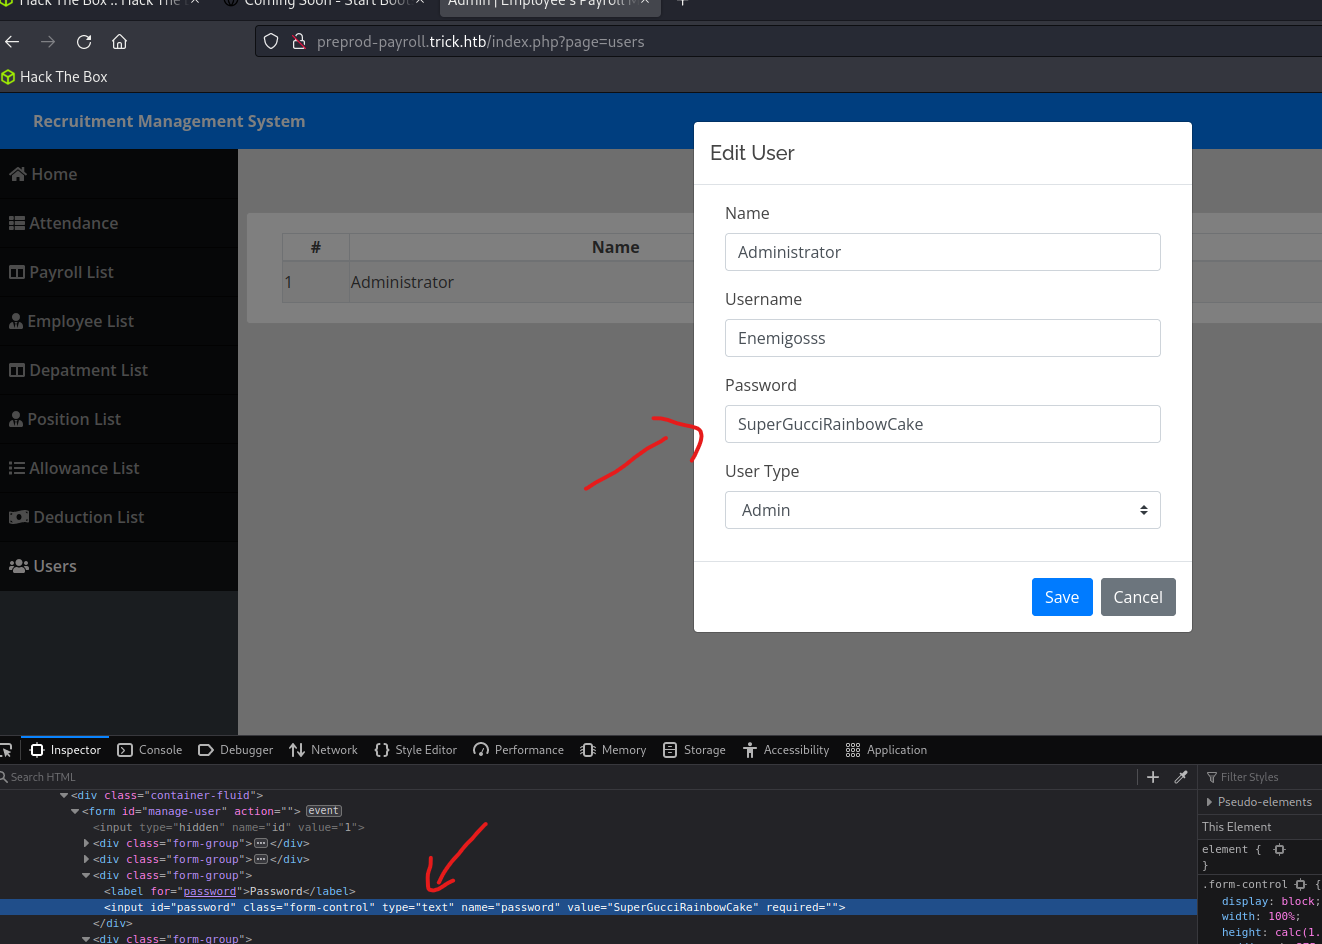Viewport: 1322px width, 944px height.
Task: Click the Administrator cell in users table
Action: click(402, 282)
